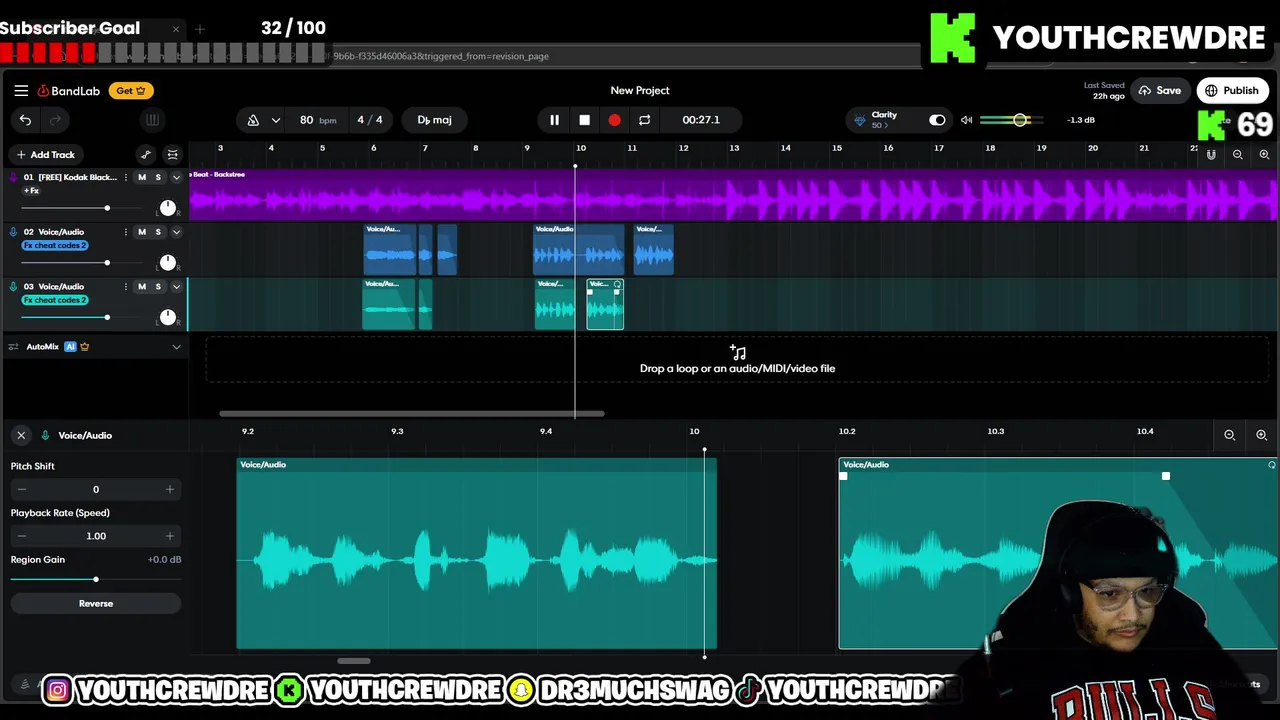Zoom in the main timeline

tap(1264, 155)
